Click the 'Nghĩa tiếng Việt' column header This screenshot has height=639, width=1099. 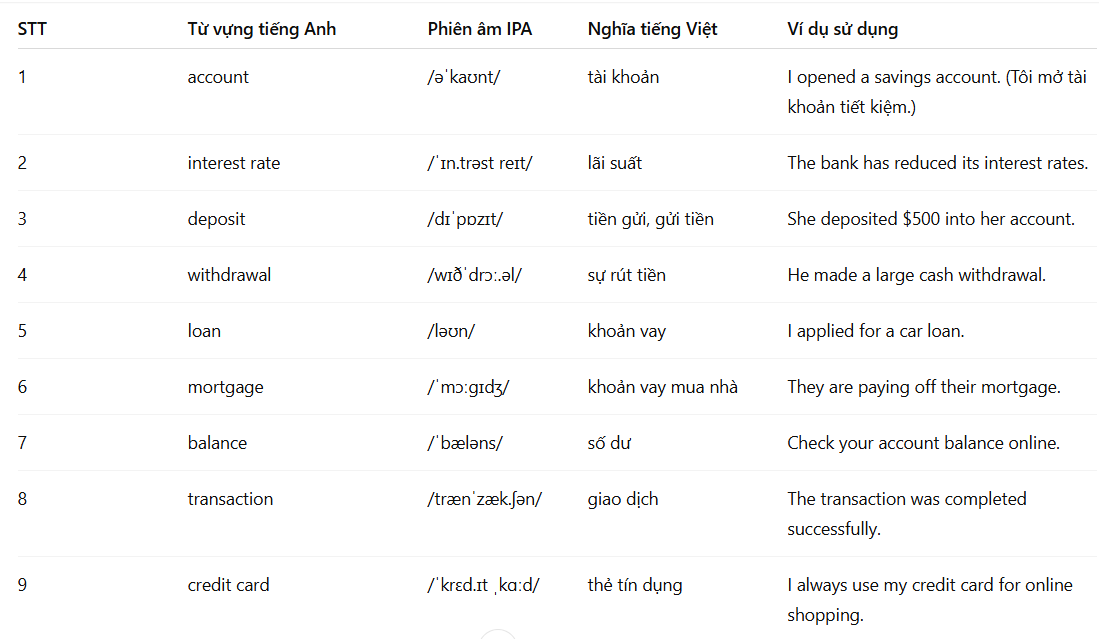click(x=652, y=29)
